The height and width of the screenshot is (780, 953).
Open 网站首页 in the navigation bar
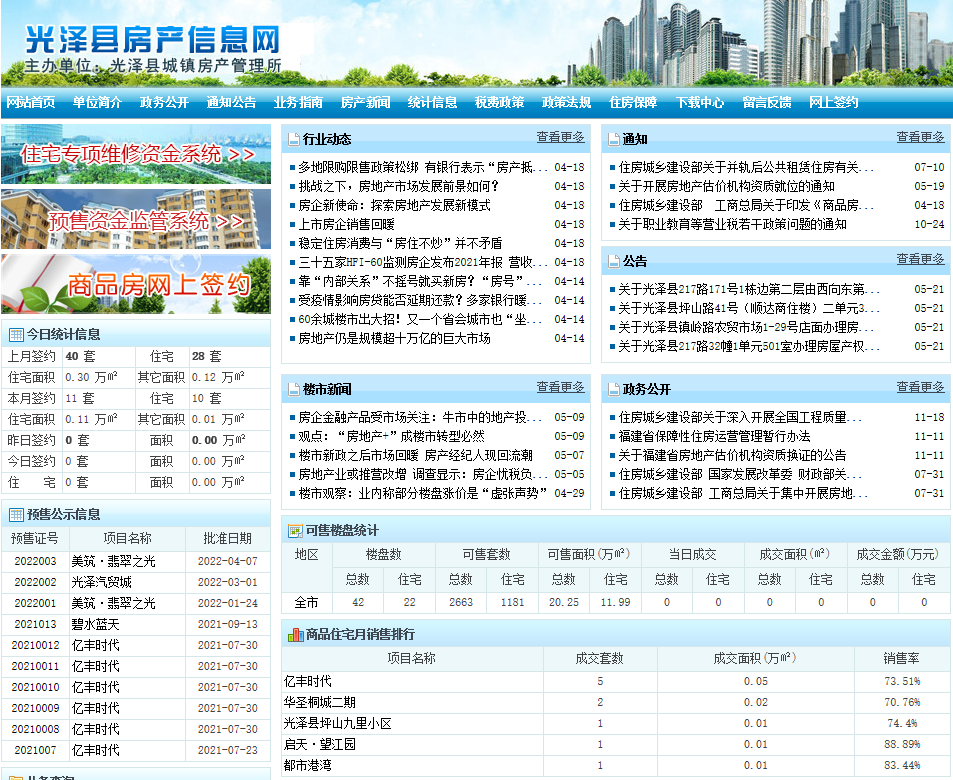tap(31, 102)
